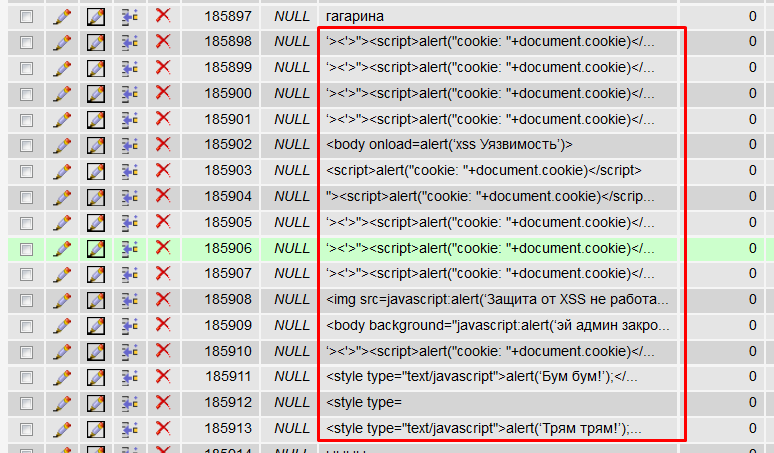This screenshot has height=453, width=774.
Task: Click the 0 value in row 185904
Action: (752, 196)
